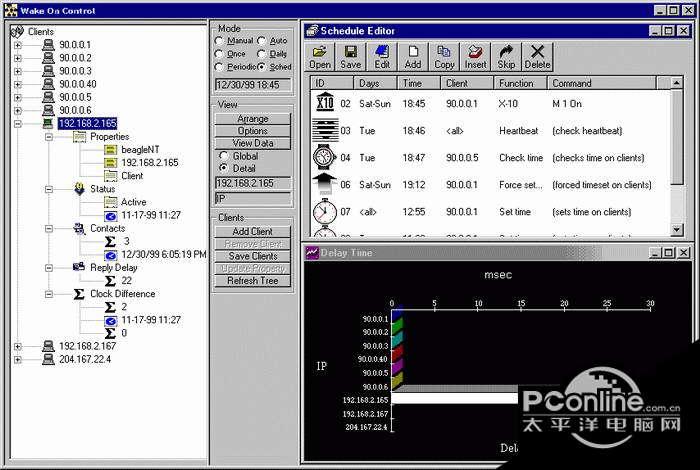Viewport: 700px width, 470px height.
Task: Sort schedule by Time column header
Action: (419, 83)
